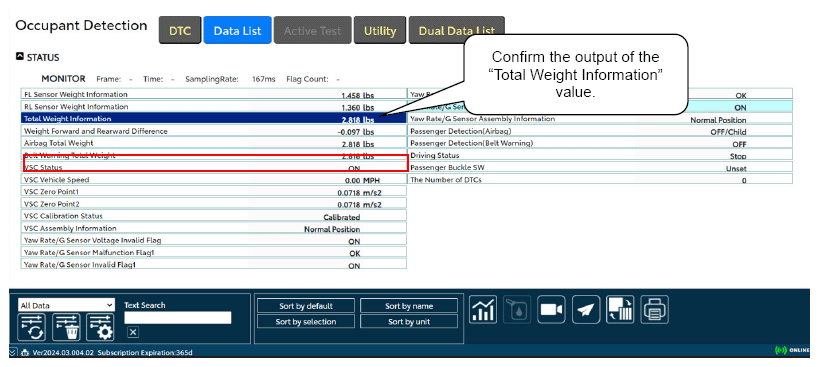Viewport: 819px width, 367px height.
Task: Click Sort by name button
Action: [409, 306]
